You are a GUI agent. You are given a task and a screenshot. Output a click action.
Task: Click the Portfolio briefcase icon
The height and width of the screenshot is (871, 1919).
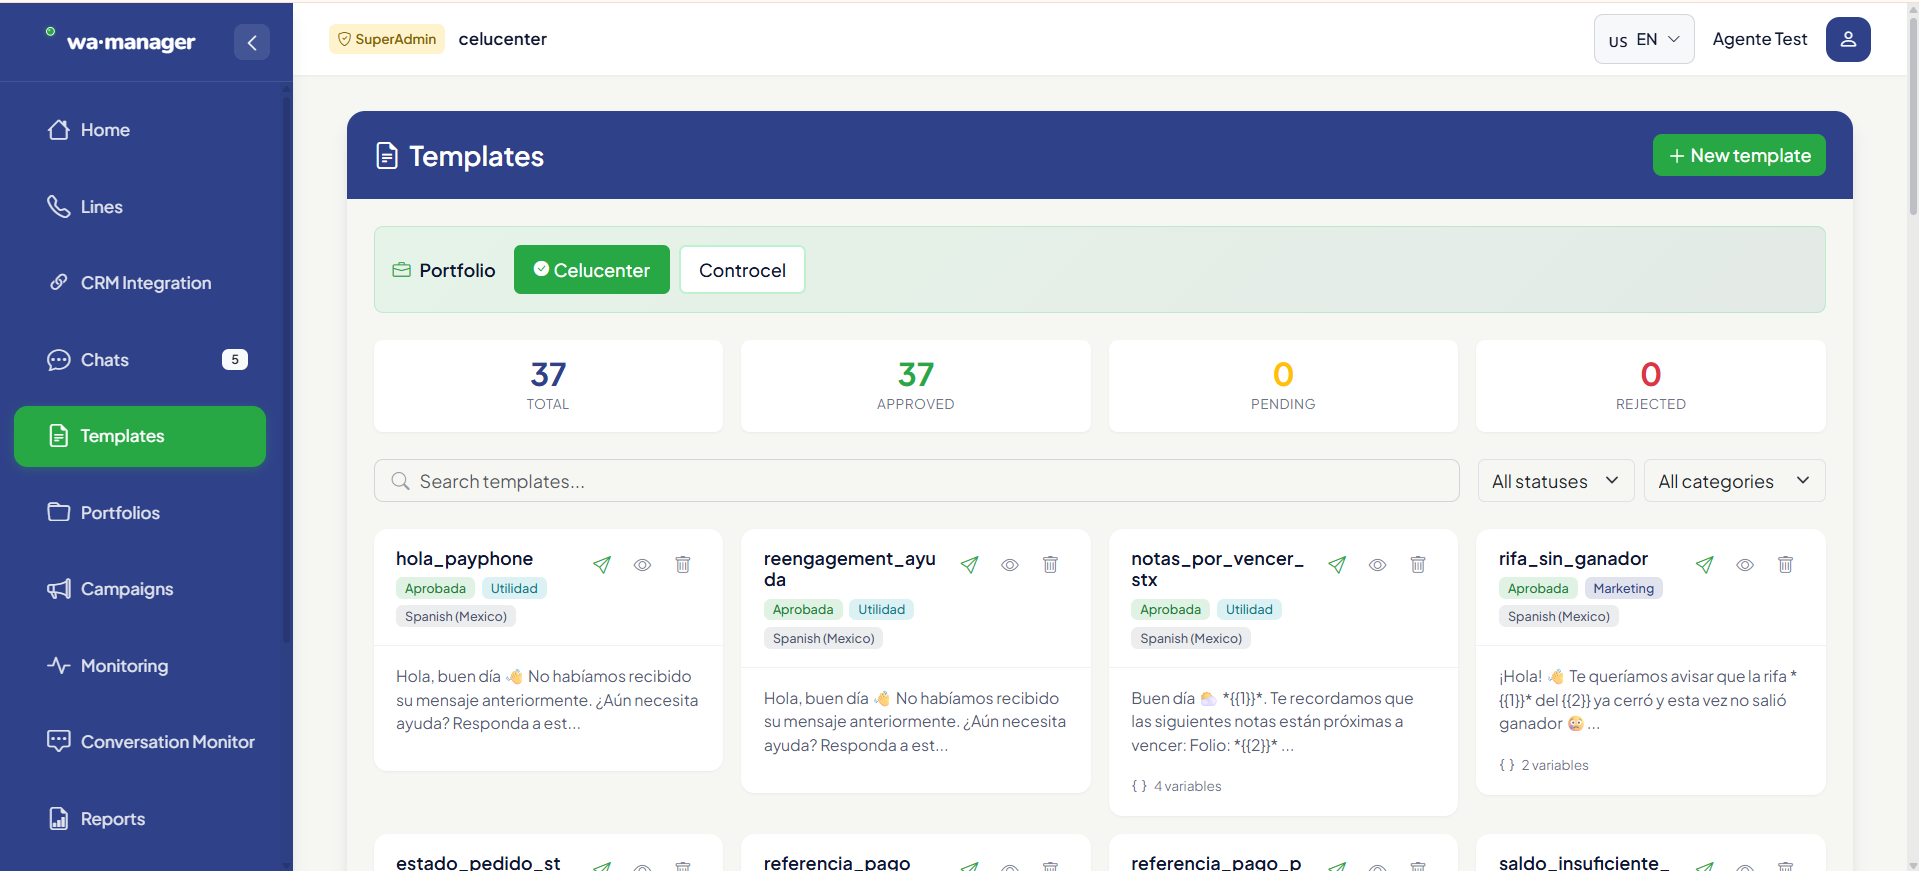point(402,270)
